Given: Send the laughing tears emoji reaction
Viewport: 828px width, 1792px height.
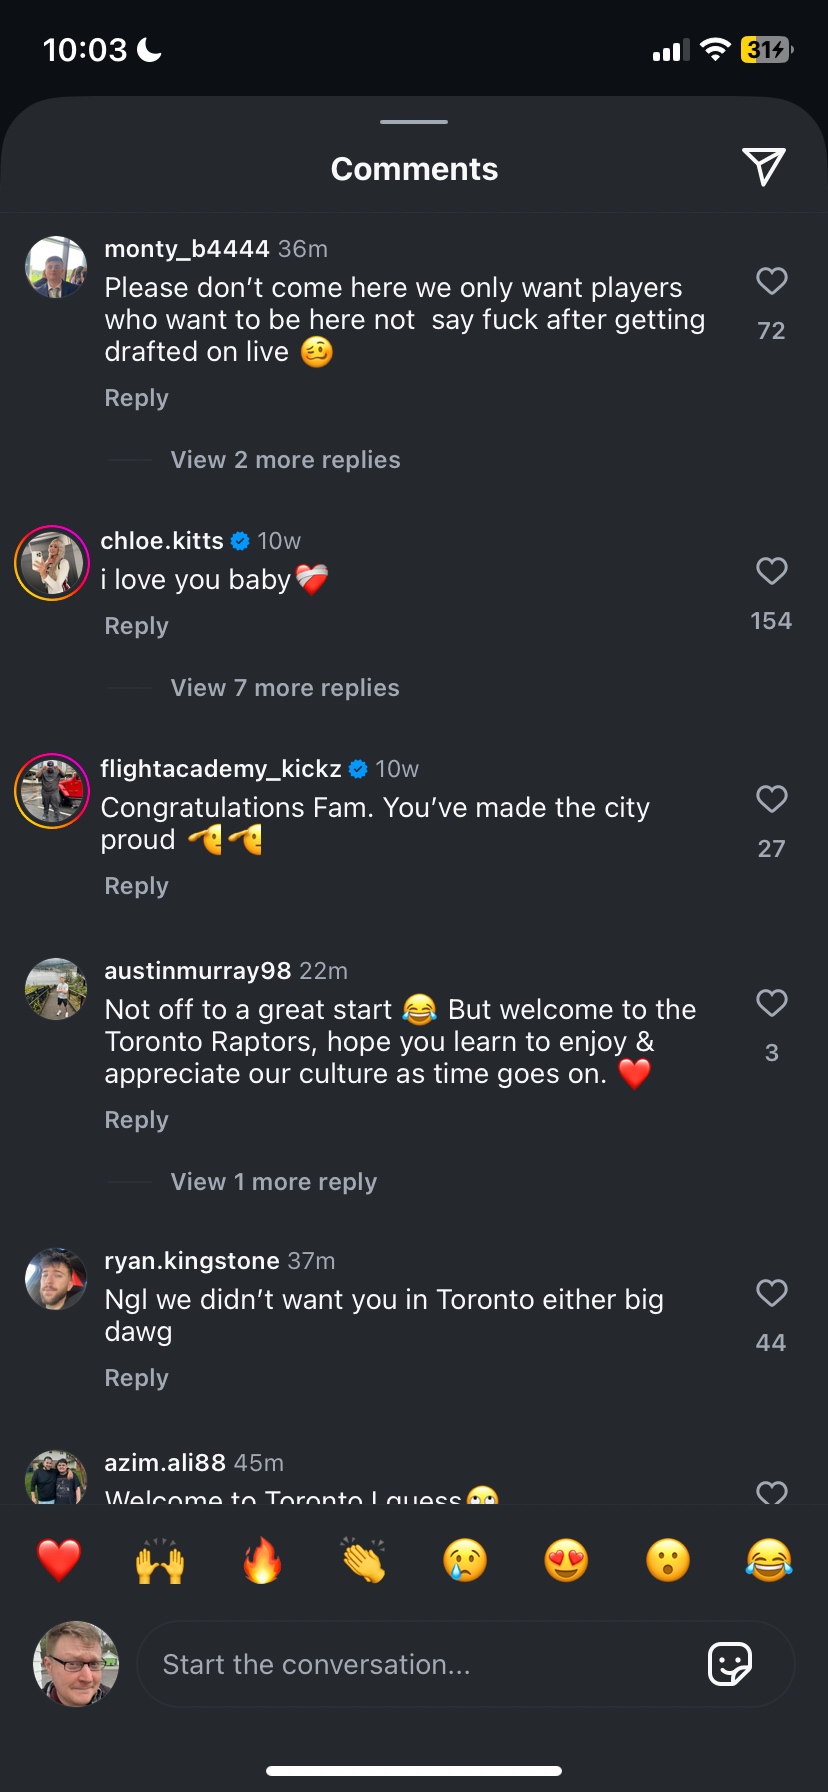Looking at the screenshot, I should tap(768, 1560).
